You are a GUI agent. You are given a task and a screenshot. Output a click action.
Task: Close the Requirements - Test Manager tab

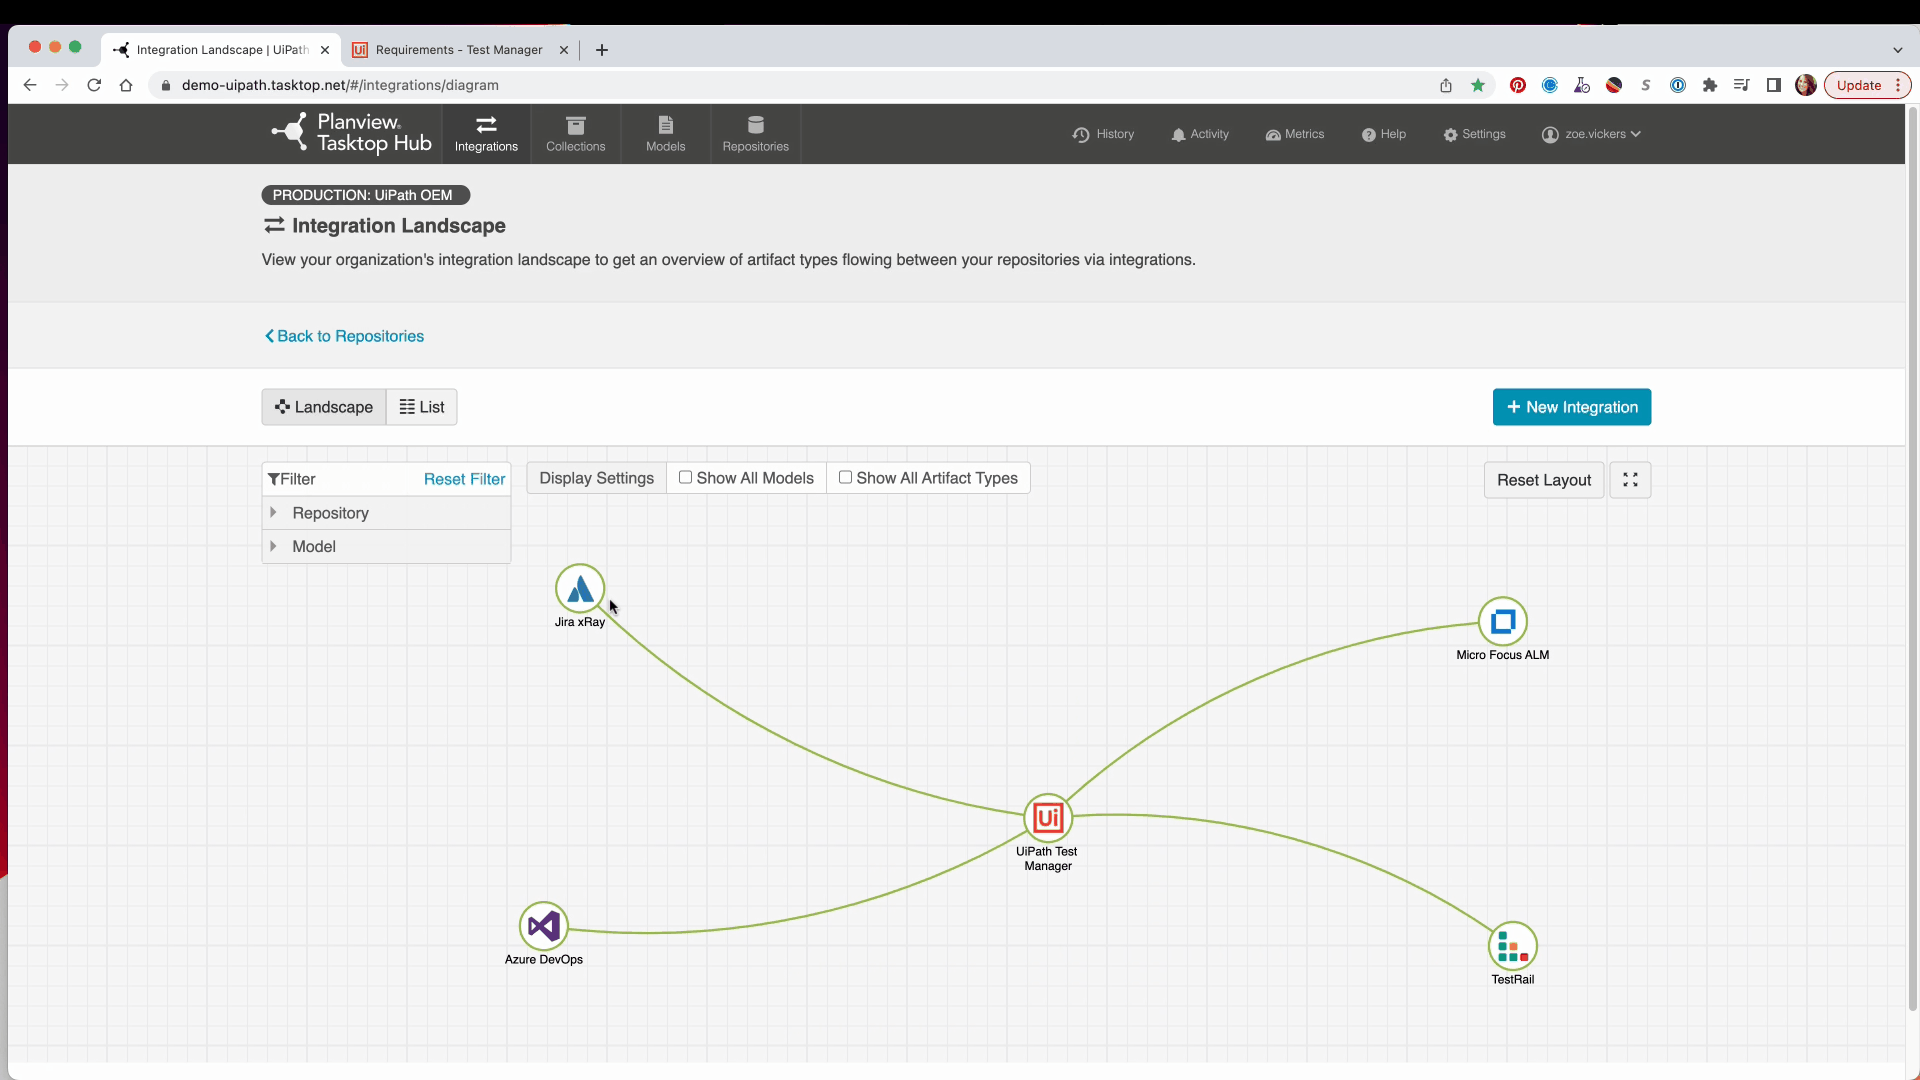point(564,50)
